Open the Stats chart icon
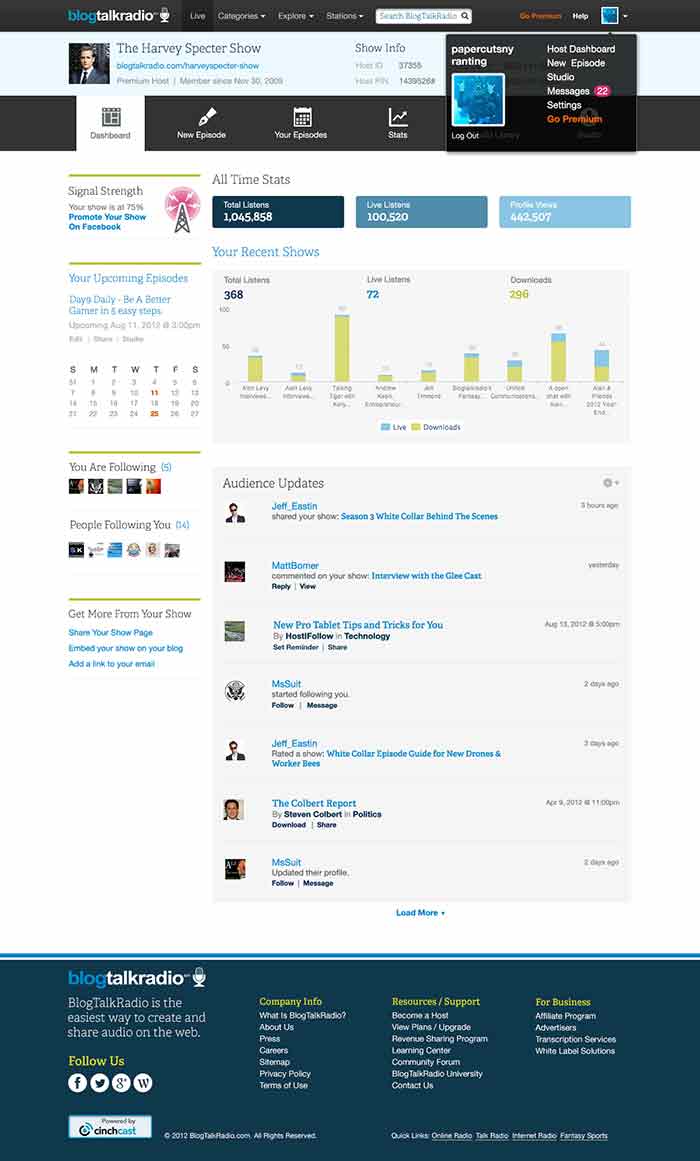 click(398, 117)
